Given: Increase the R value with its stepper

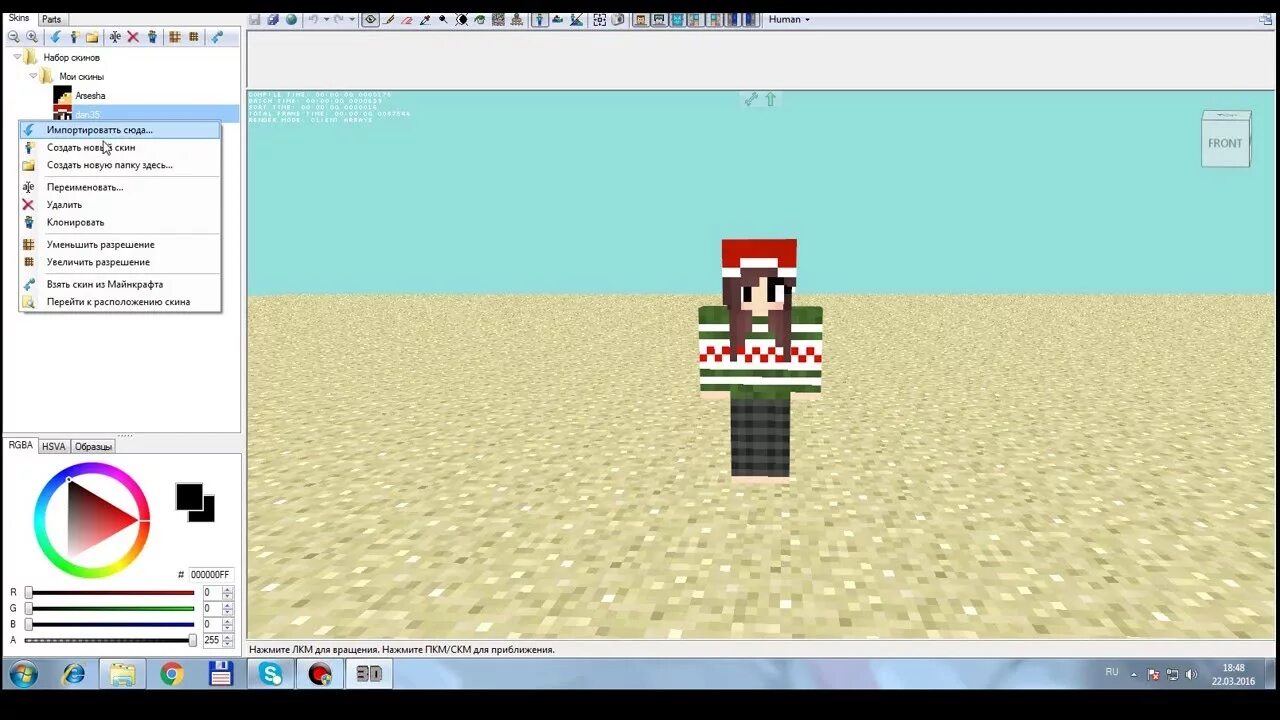Looking at the screenshot, I should [x=228, y=589].
